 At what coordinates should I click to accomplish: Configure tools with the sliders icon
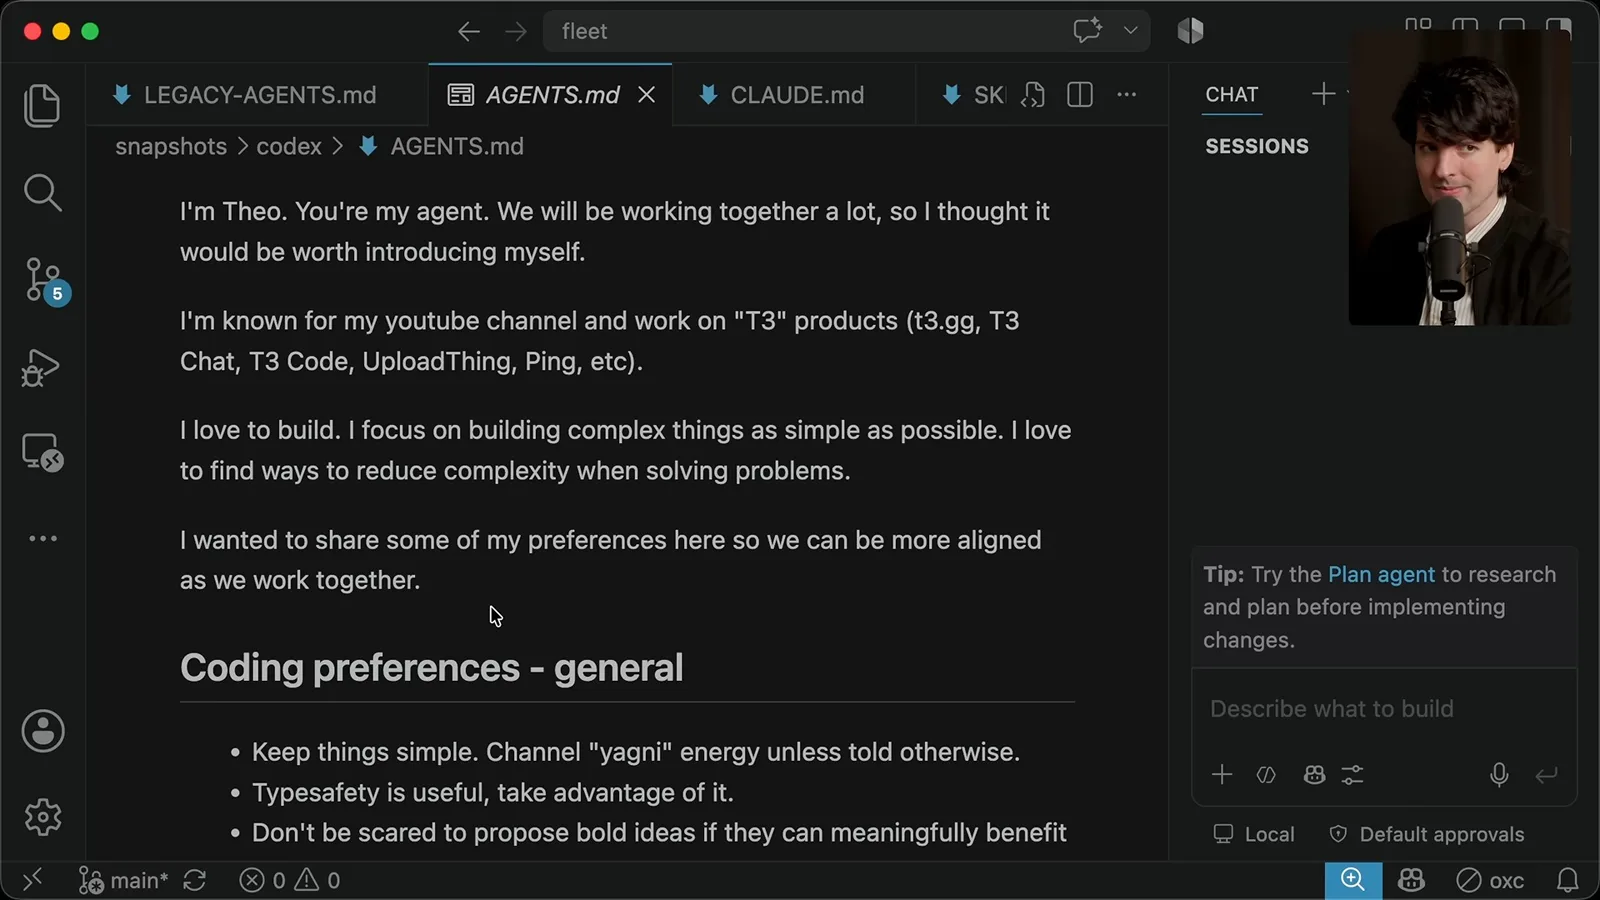(x=1353, y=775)
